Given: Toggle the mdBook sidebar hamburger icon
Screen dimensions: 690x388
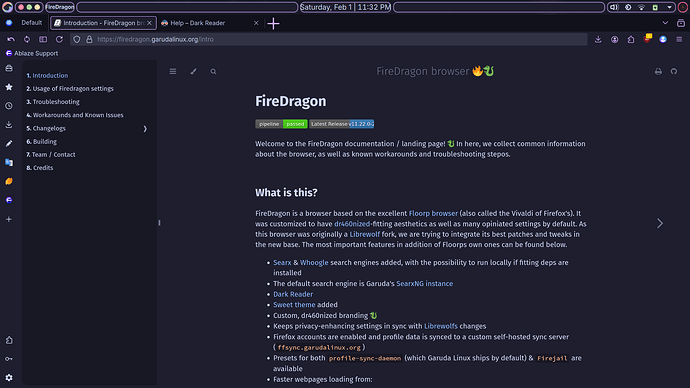Looking at the screenshot, I should [173, 71].
